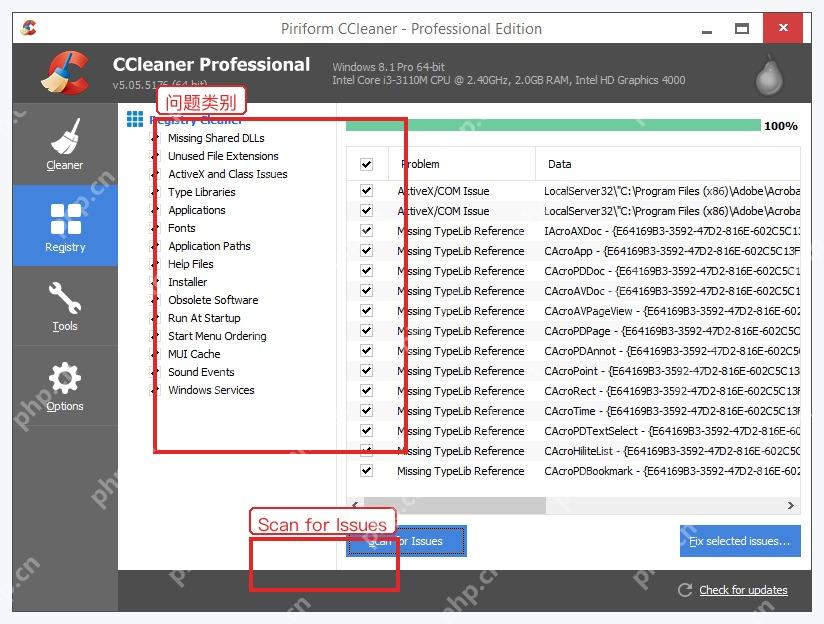Toggle checkbox for CAcroPDPage row
This screenshot has height=624, width=824.
click(366, 331)
